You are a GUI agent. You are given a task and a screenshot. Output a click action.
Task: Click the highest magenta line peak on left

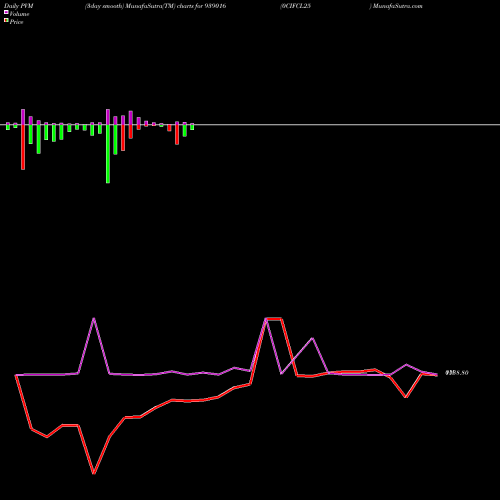click(94, 318)
